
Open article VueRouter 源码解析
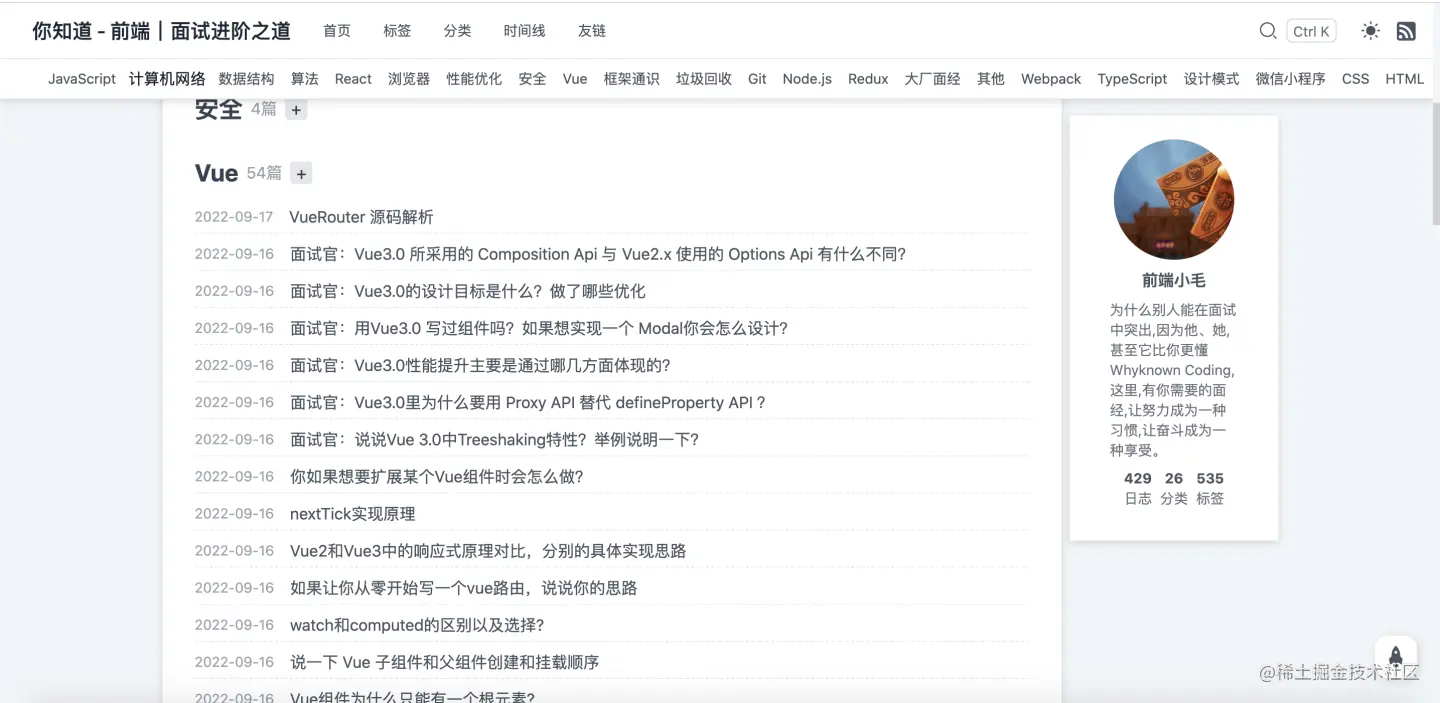362,217
